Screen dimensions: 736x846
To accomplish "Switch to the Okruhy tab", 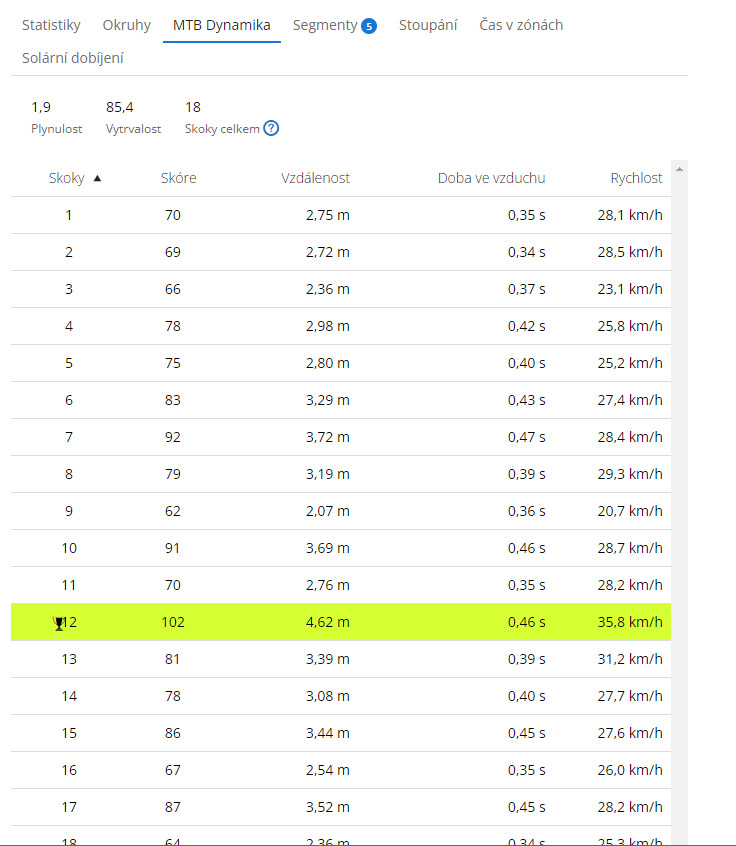I will [x=126, y=25].
